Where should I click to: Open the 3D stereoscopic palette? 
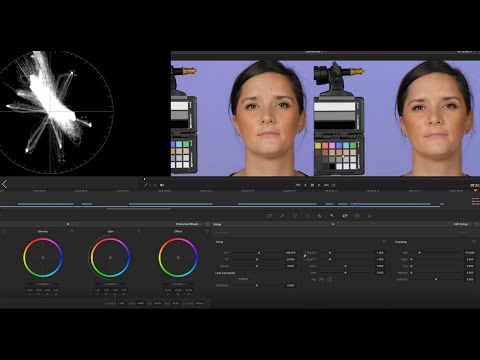(357, 216)
